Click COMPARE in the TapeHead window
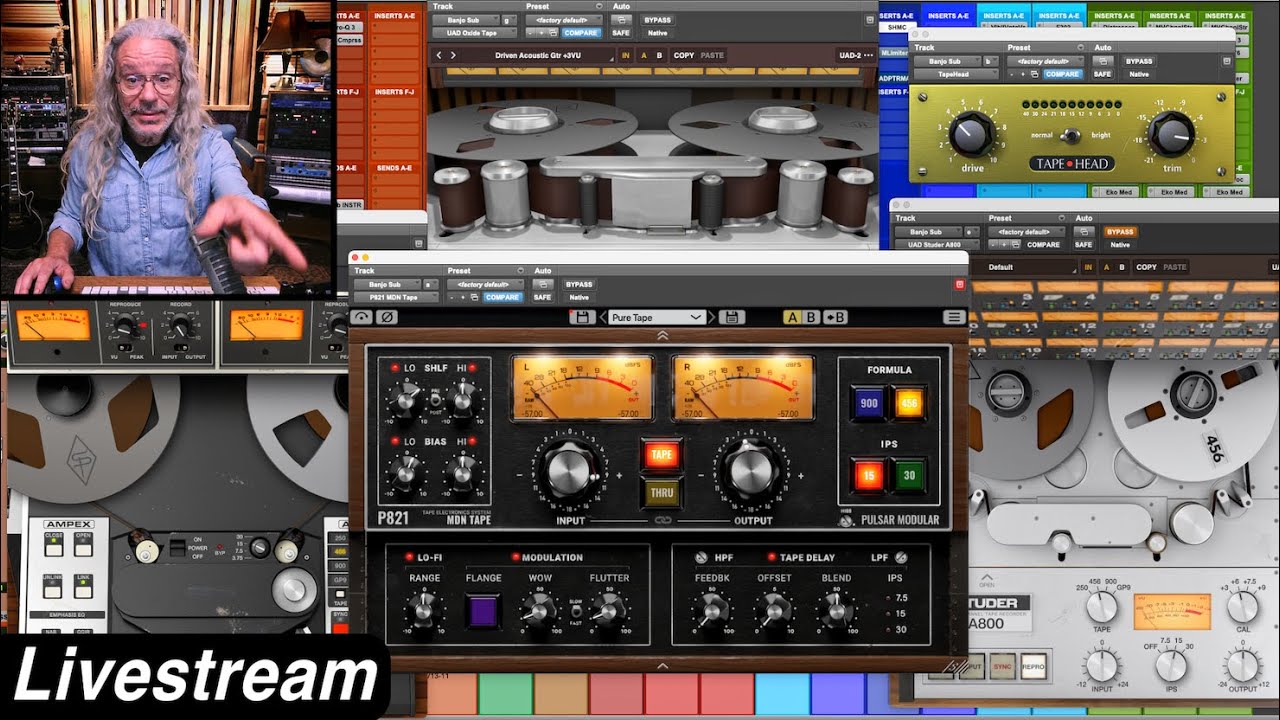1280x720 pixels. pyautogui.click(x=1062, y=74)
